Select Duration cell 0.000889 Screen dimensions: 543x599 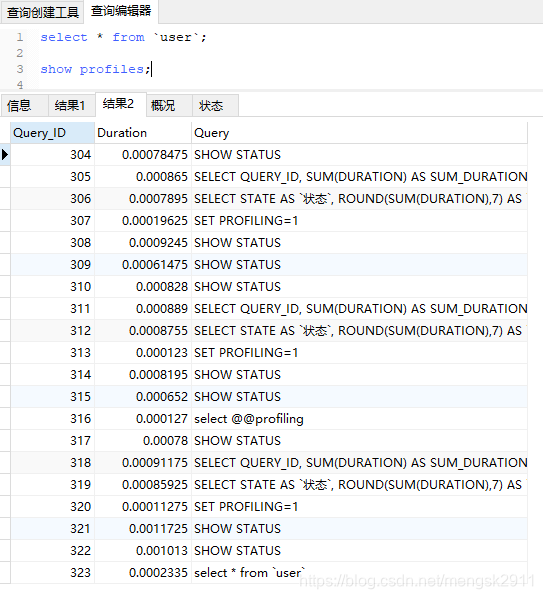point(143,309)
